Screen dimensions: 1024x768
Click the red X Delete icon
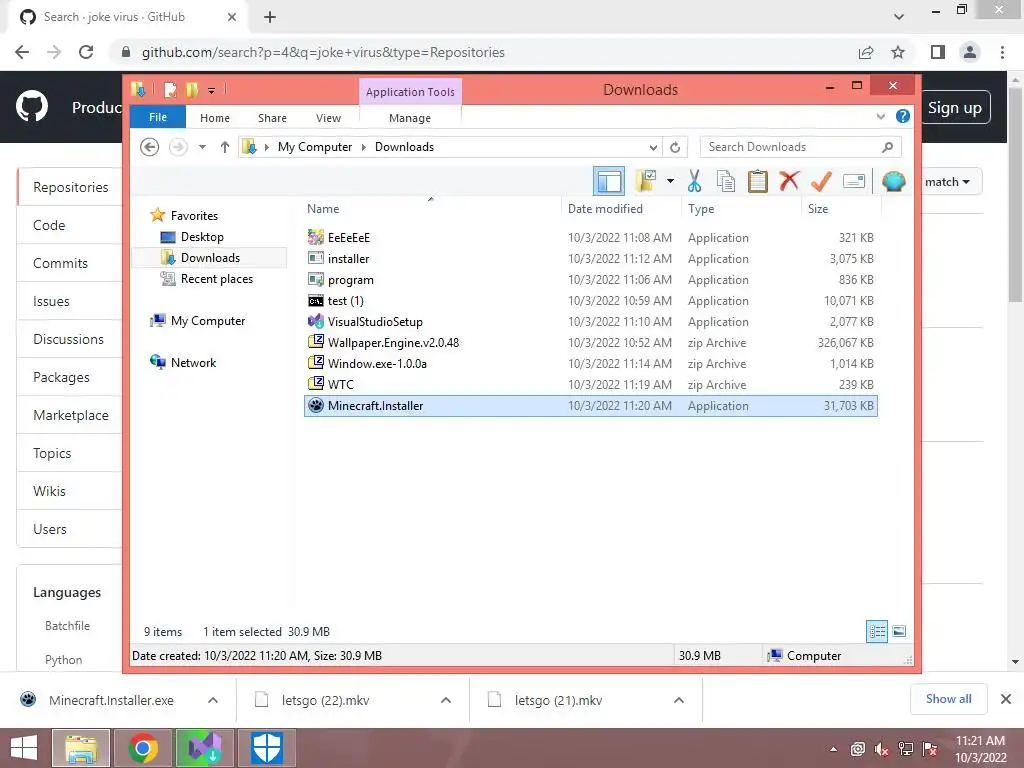point(789,180)
